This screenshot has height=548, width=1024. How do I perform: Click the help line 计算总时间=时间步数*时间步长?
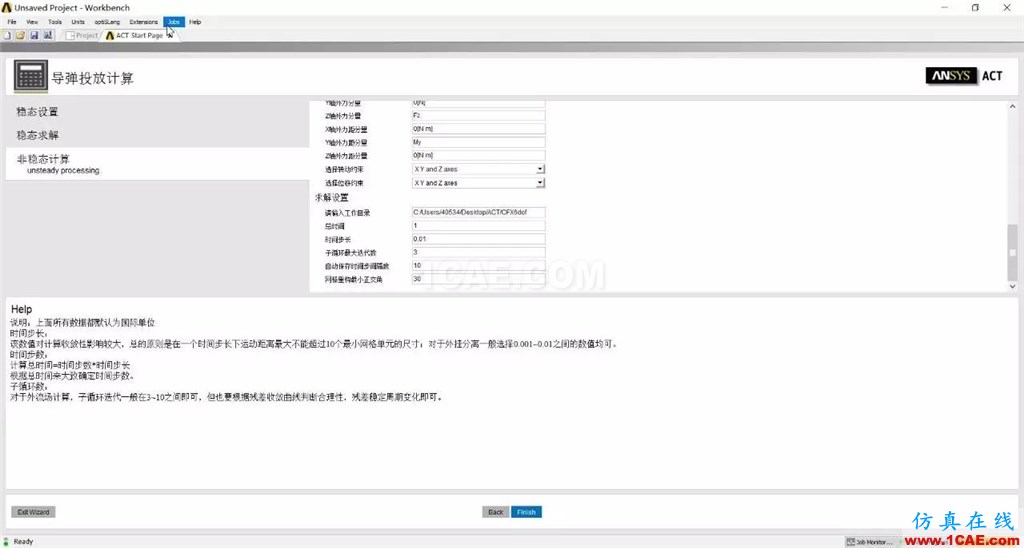[70, 365]
